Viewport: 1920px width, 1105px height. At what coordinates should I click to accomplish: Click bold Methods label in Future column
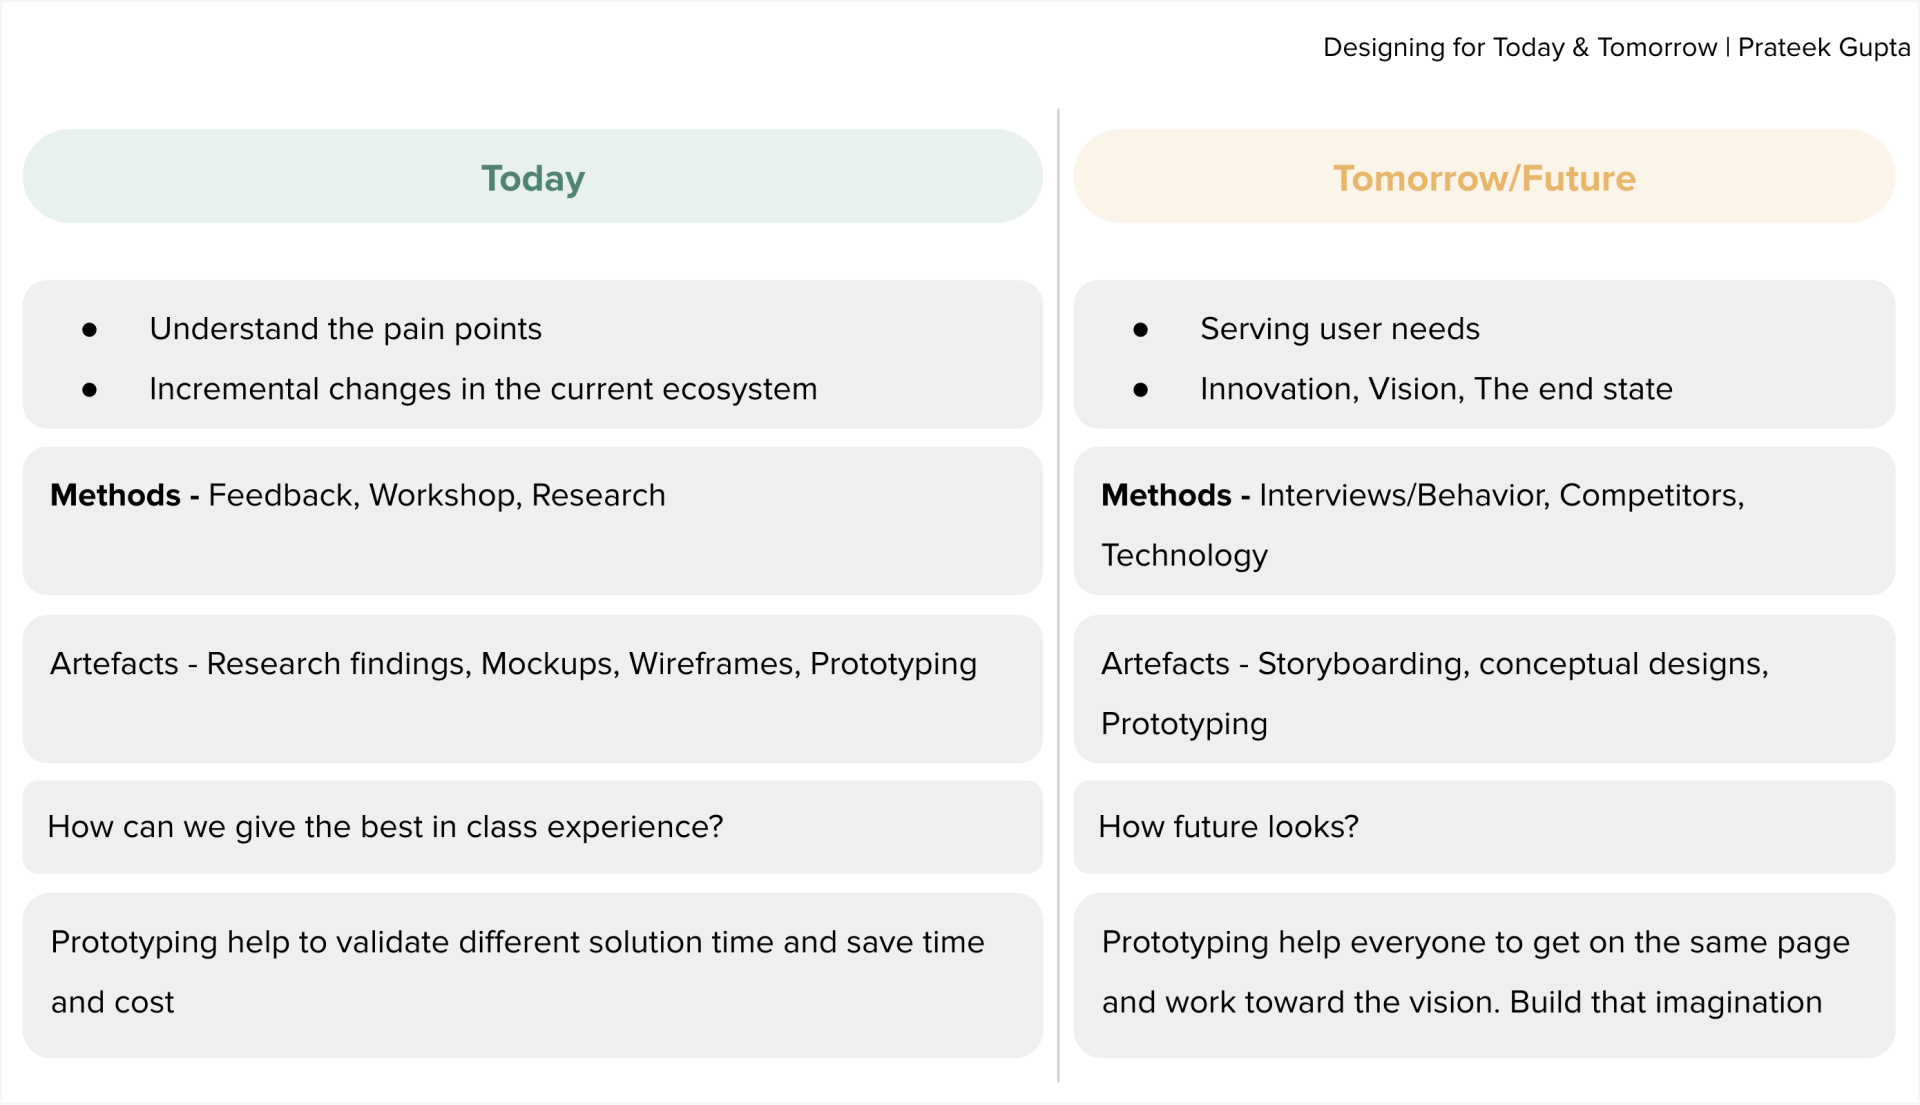(x=1166, y=495)
